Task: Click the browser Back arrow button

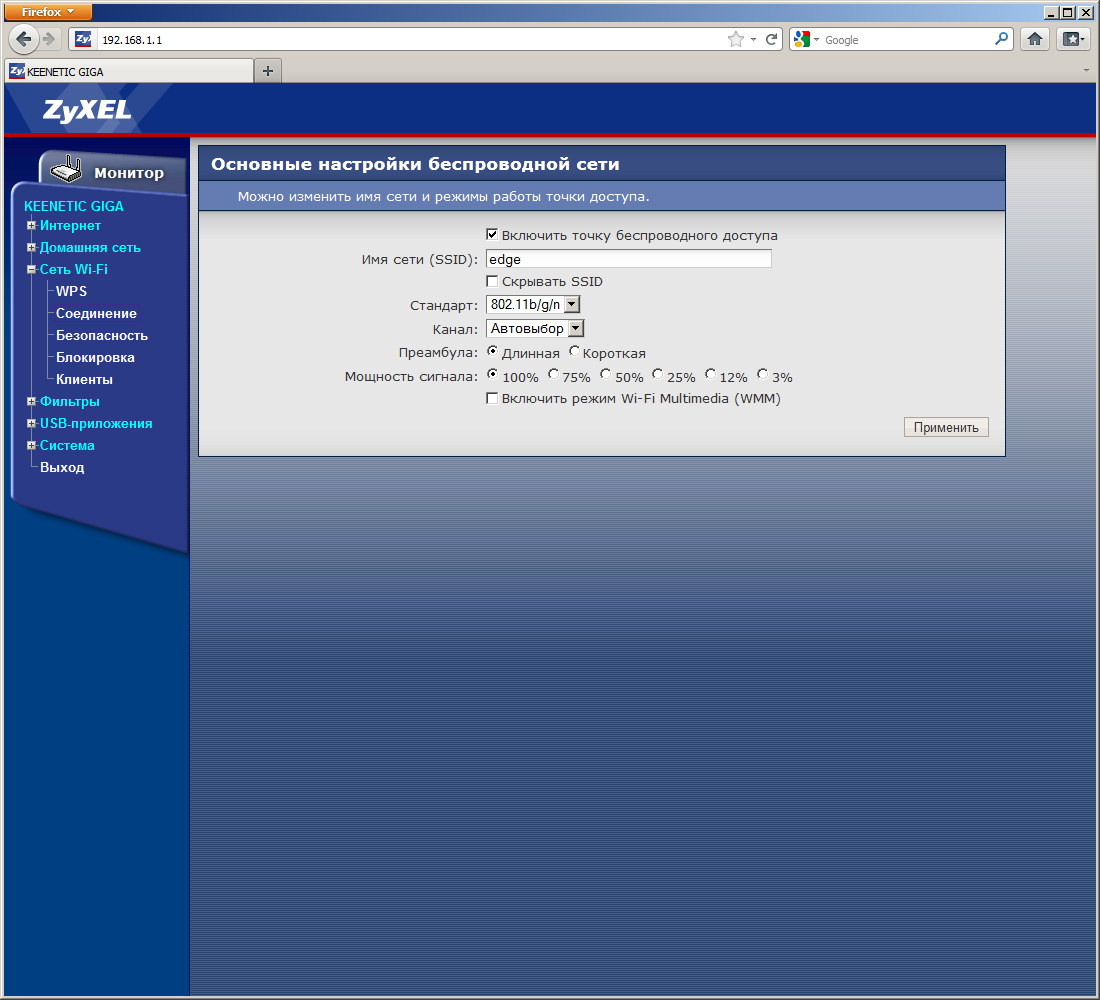Action: click(x=24, y=39)
